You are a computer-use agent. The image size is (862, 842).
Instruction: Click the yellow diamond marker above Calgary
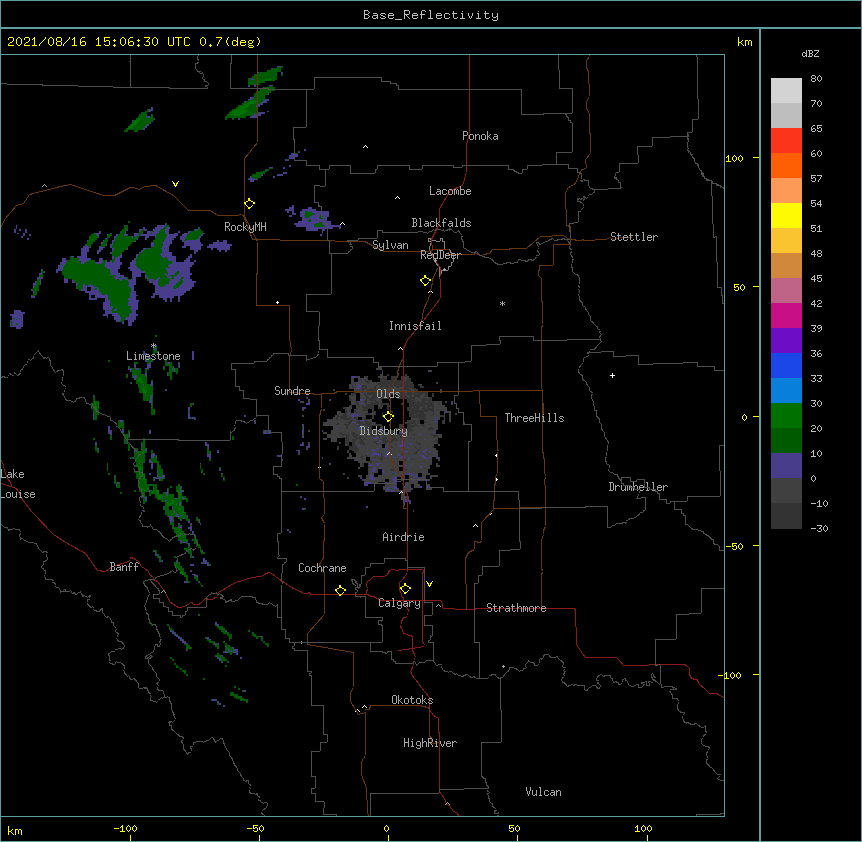[x=405, y=589]
